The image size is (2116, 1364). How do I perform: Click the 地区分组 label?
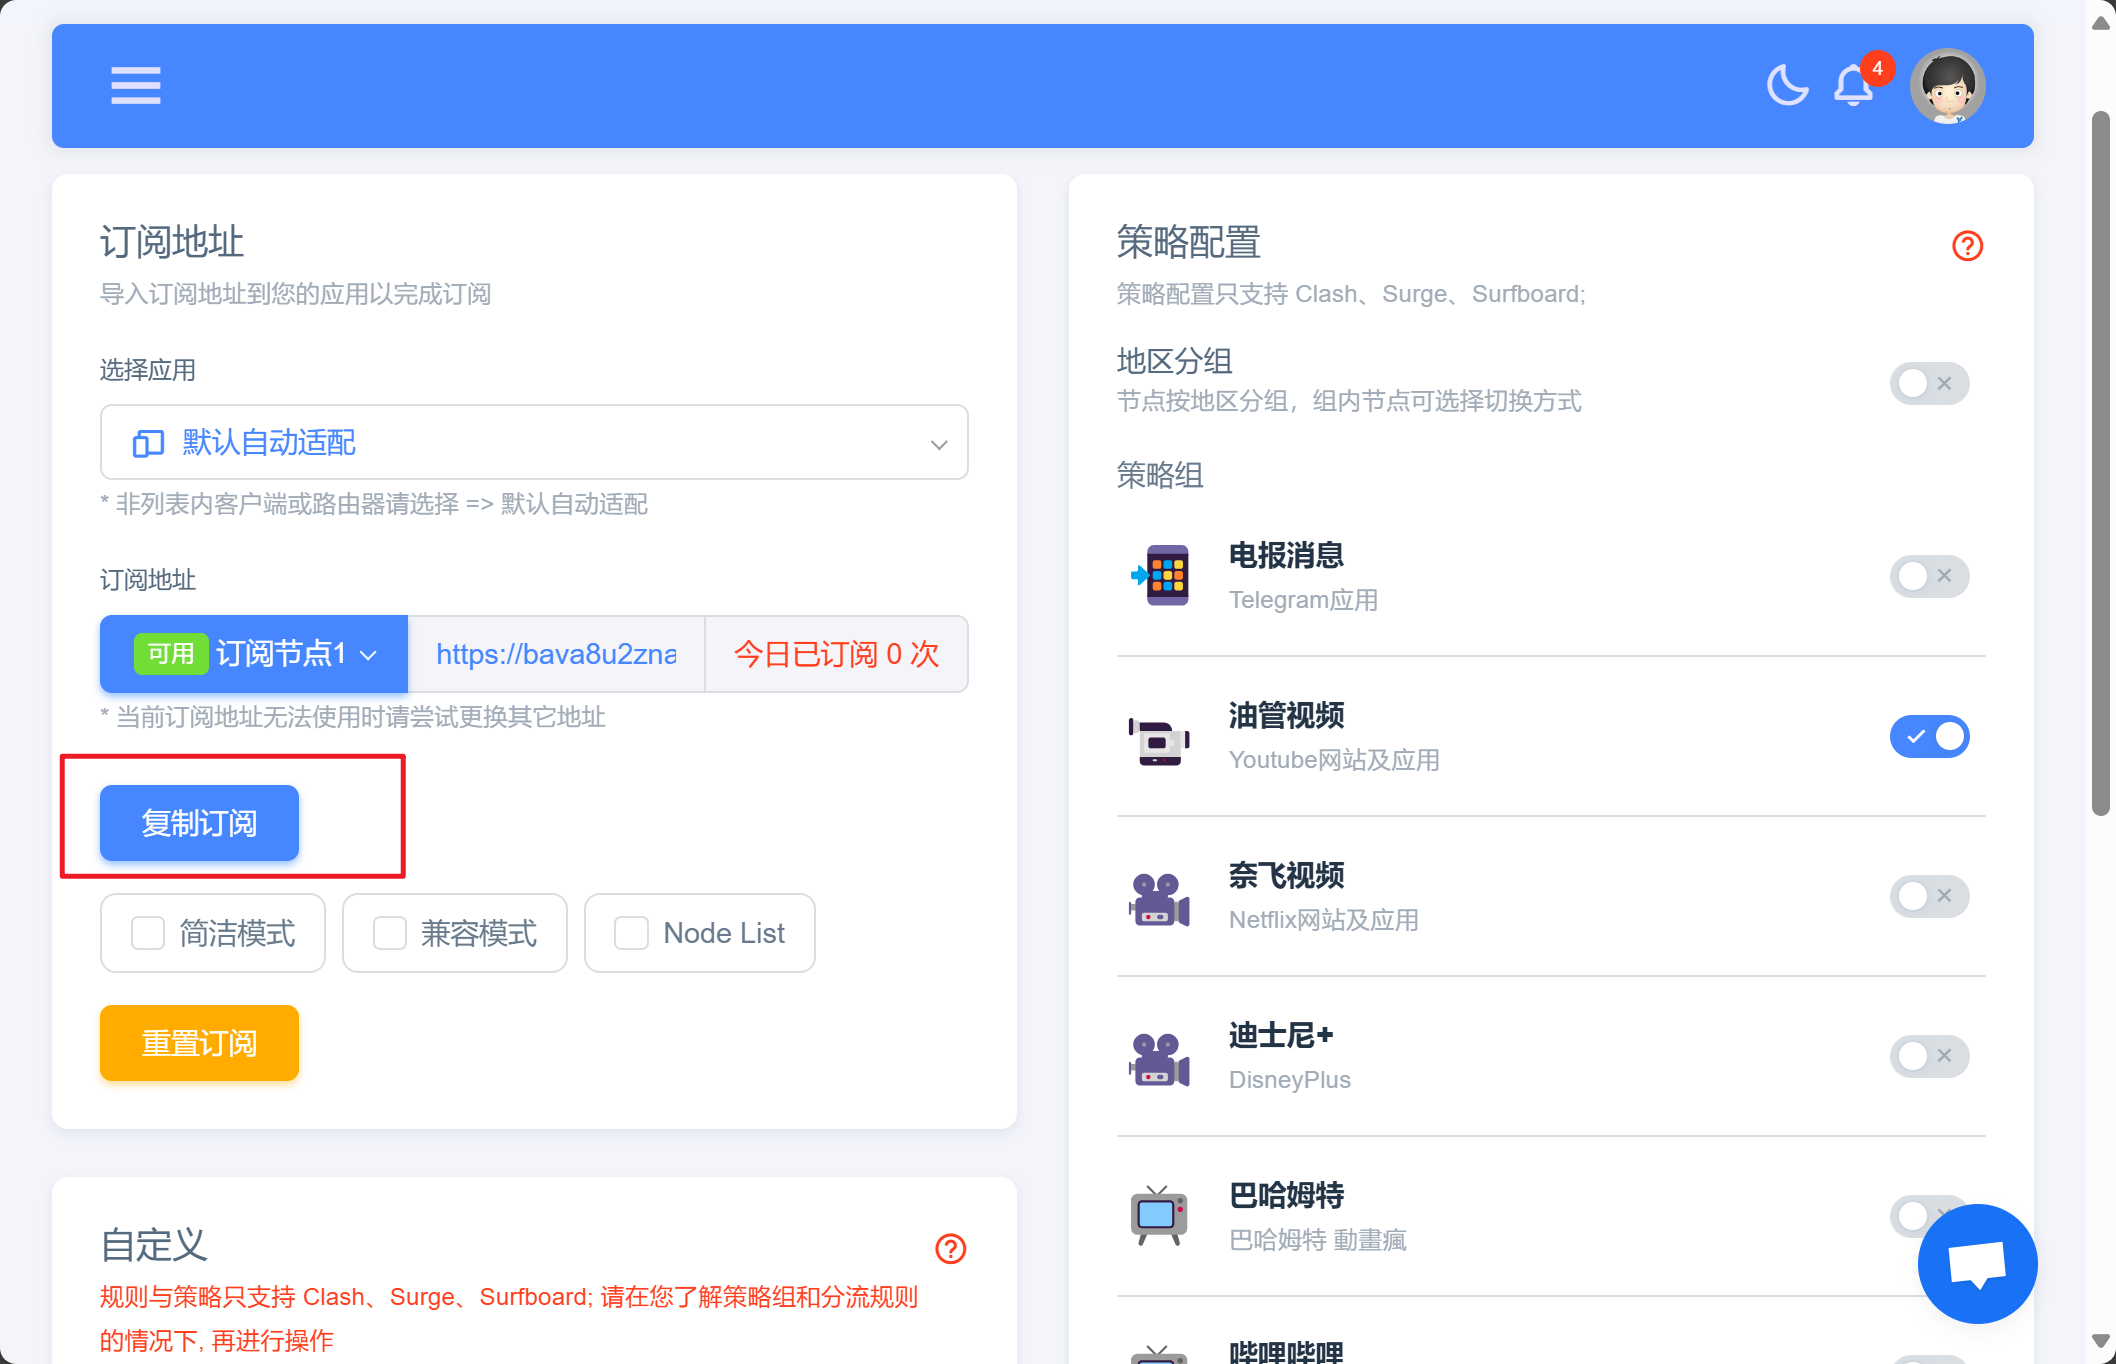1174,361
